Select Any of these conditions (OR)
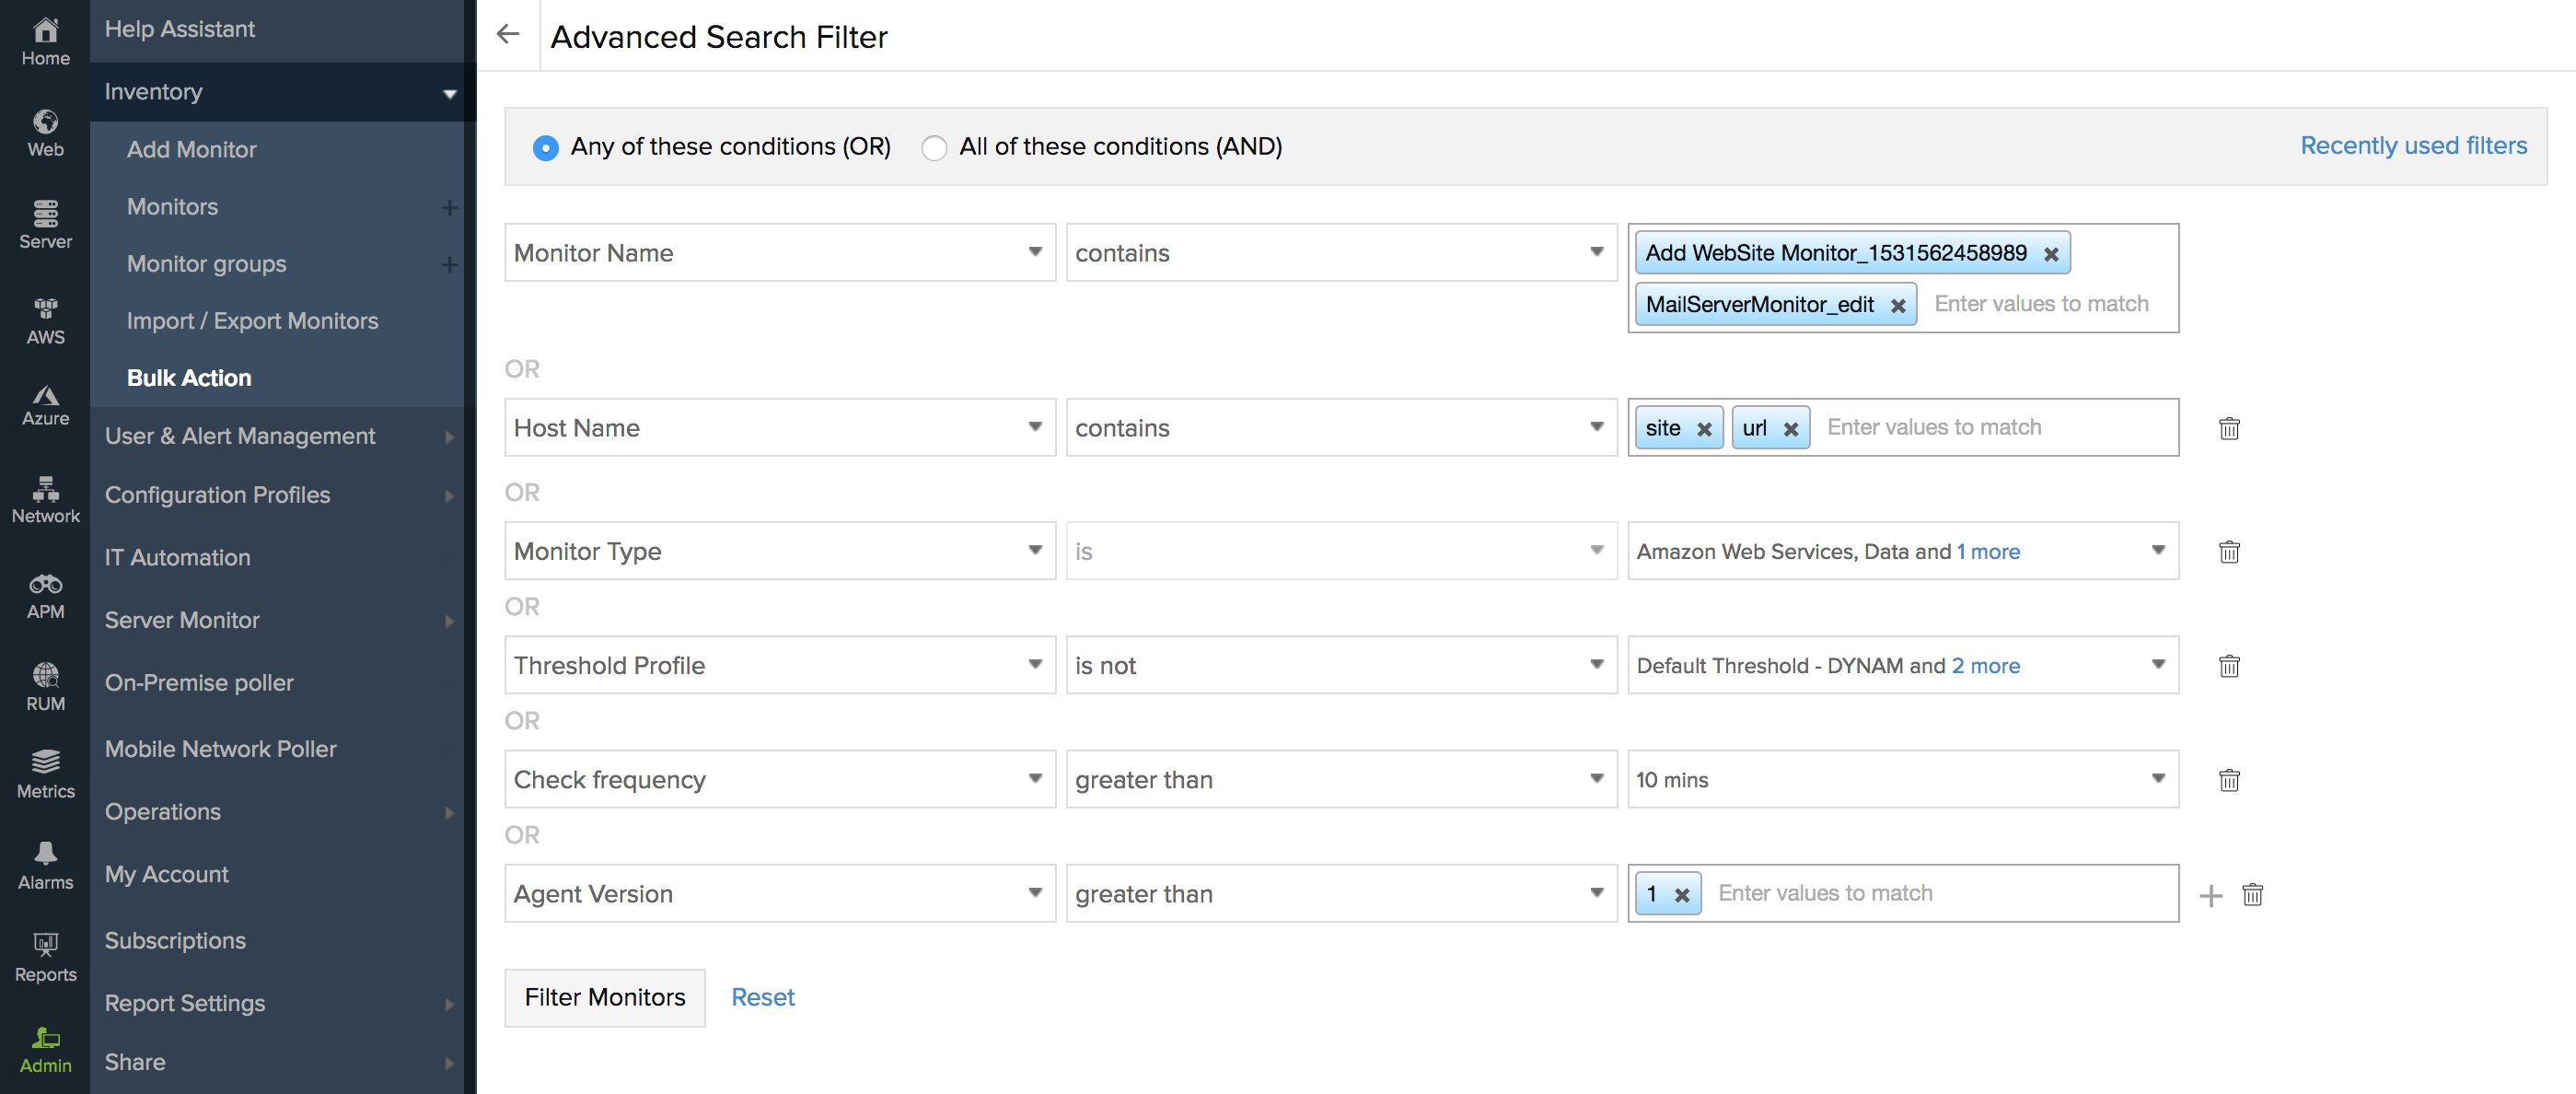This screenshot has width=2576, height=1094. [x=546, y=148]
